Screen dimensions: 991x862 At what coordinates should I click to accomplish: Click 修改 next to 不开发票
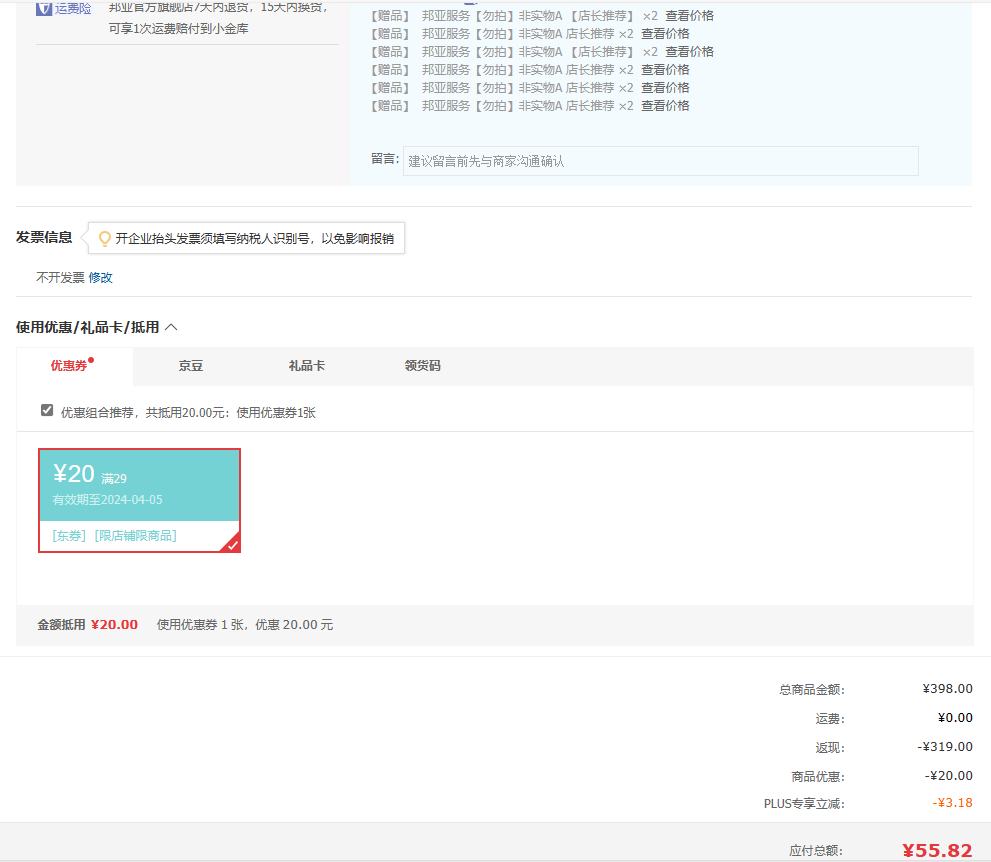click(101, 278)
